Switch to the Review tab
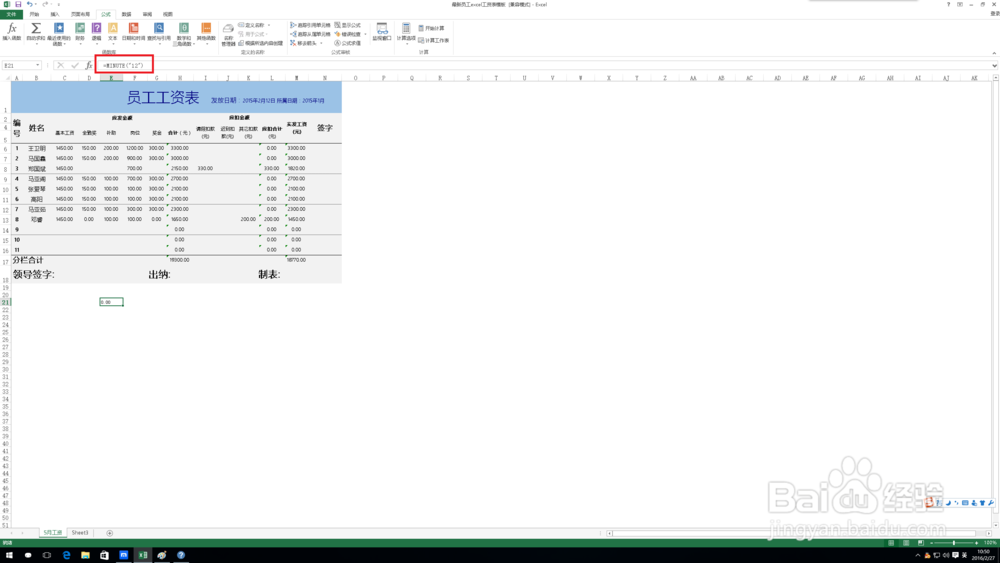The width and height of the screenshot is (1000, 563). pos(147,14)
